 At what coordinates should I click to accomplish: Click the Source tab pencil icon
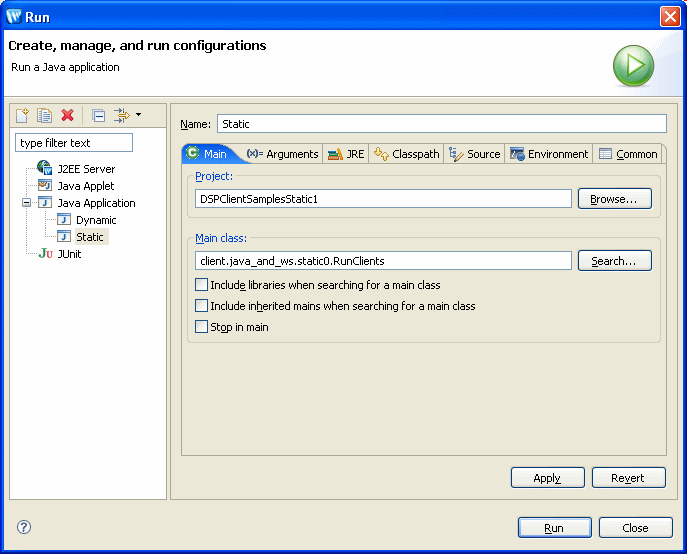(456, 154)
